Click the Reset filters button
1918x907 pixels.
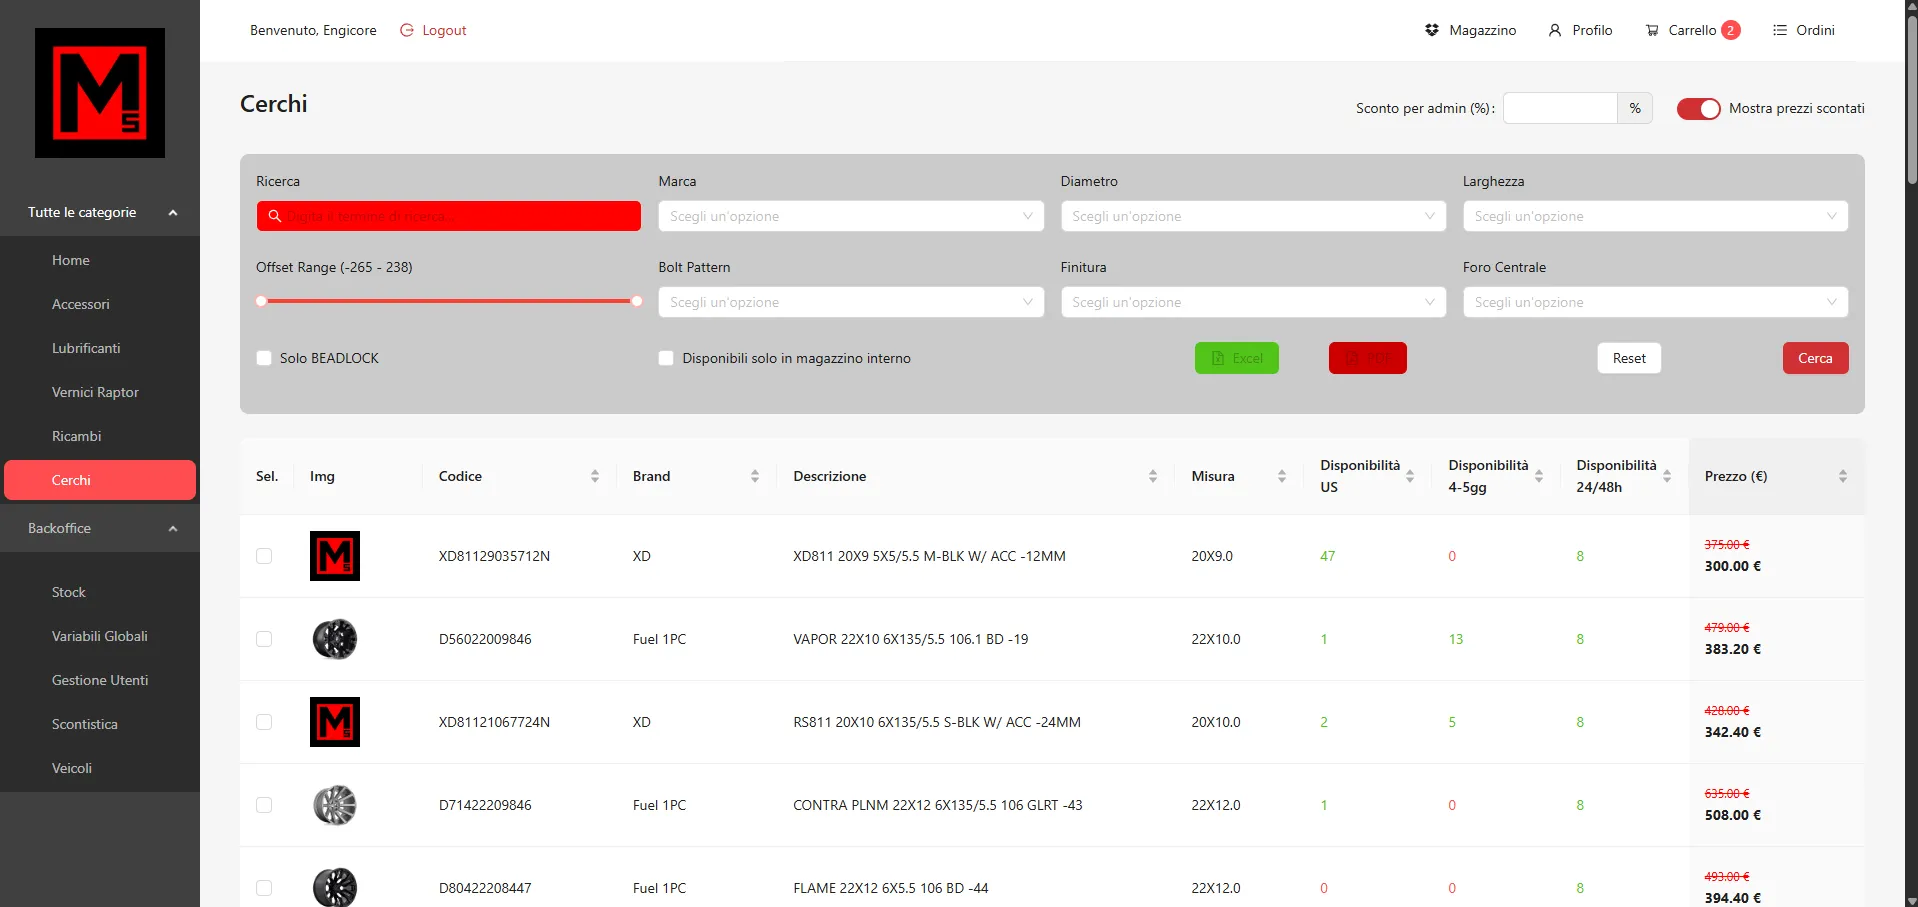point(1628,358)
